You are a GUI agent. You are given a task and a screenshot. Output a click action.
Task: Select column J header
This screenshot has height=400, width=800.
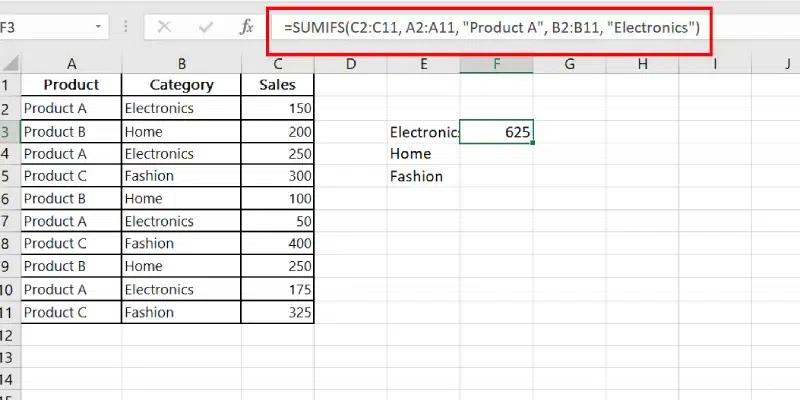[x=786, y=64]
